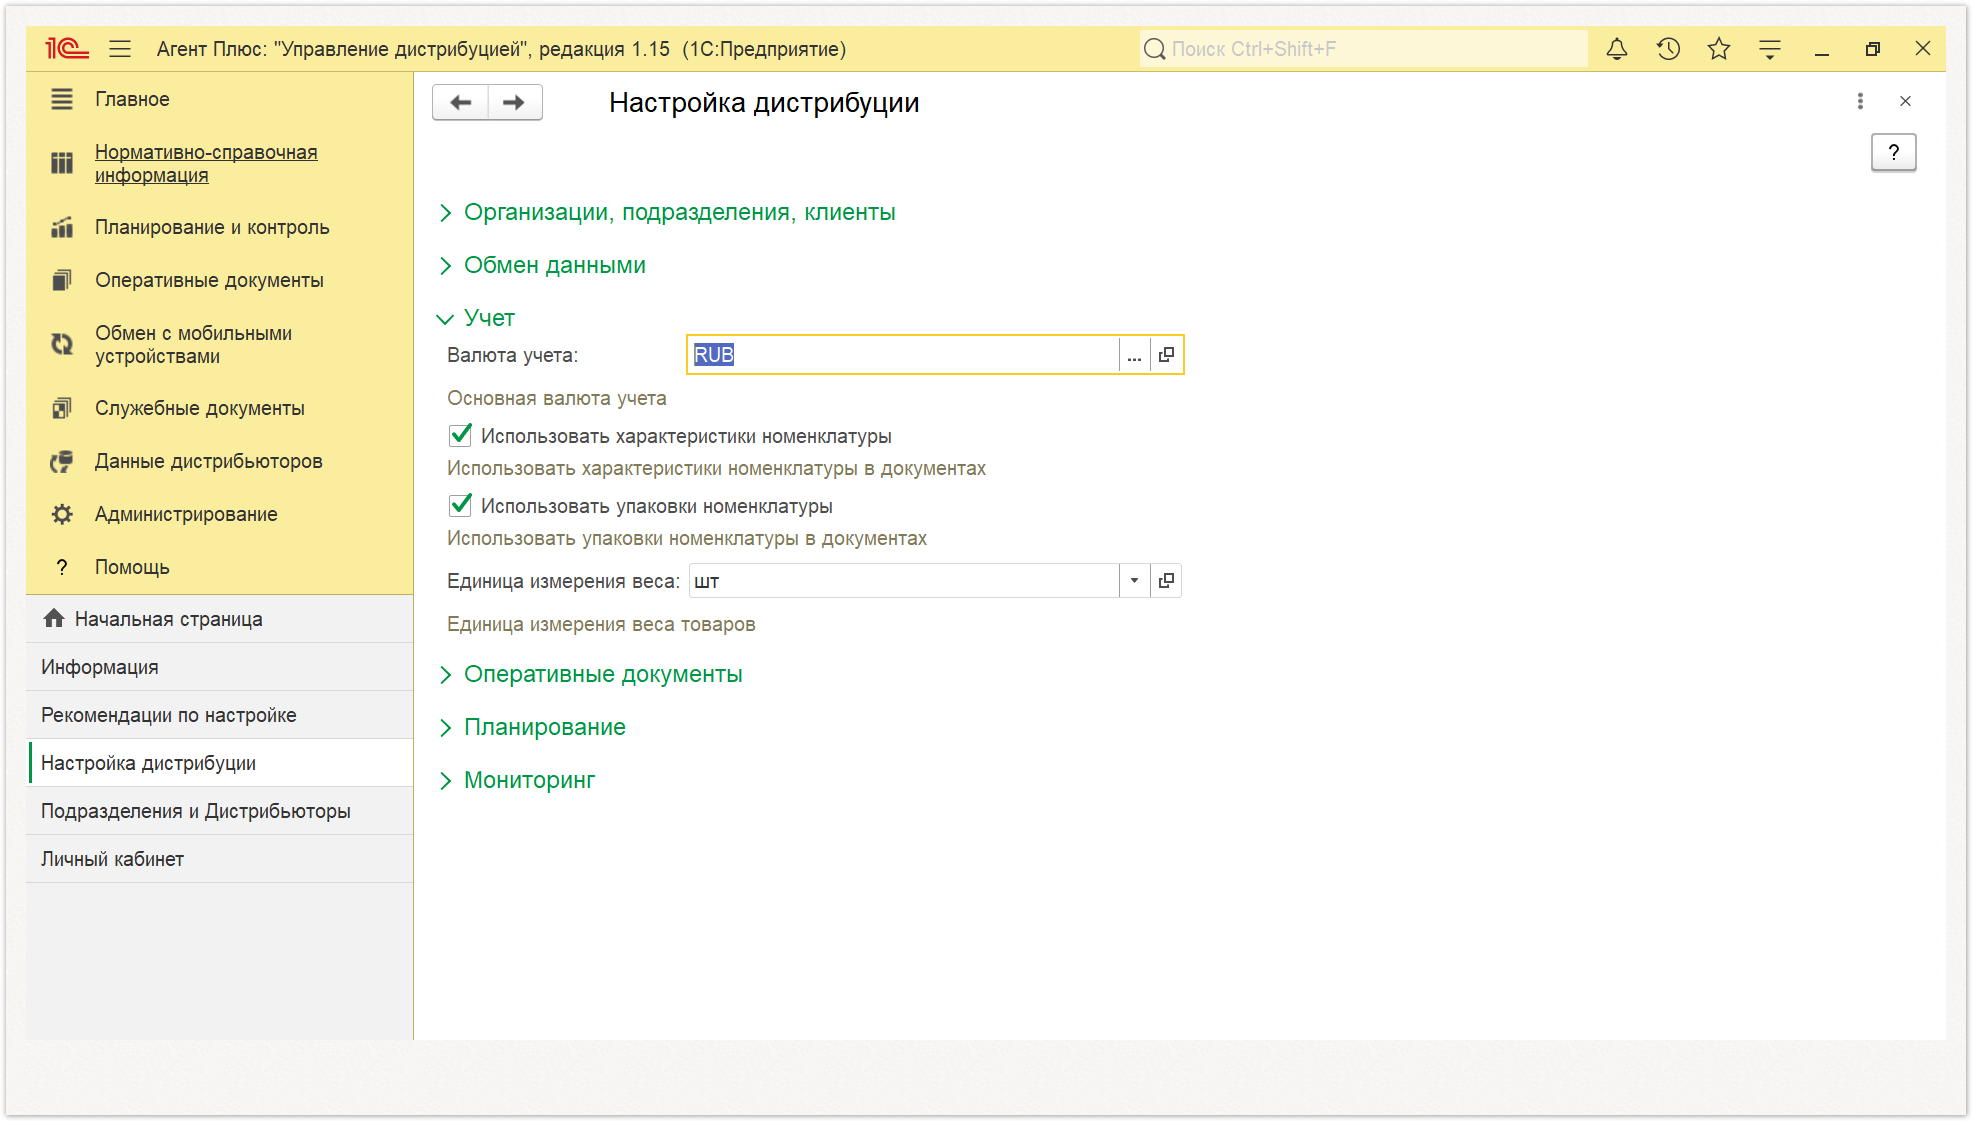This screenshot has width=1972, height=1121.
Task: Click the Данные дистрибьюторов icon
Action: coord(62,461)
